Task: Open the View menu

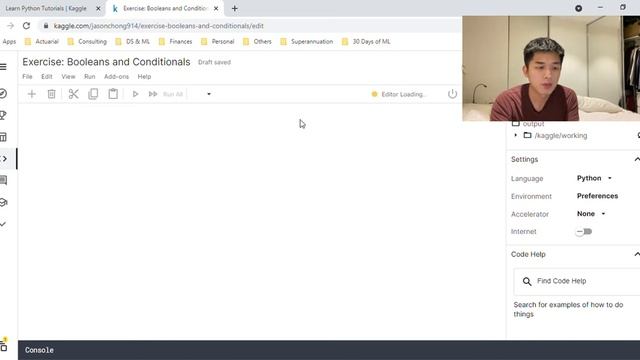Action: pos(68,77)
